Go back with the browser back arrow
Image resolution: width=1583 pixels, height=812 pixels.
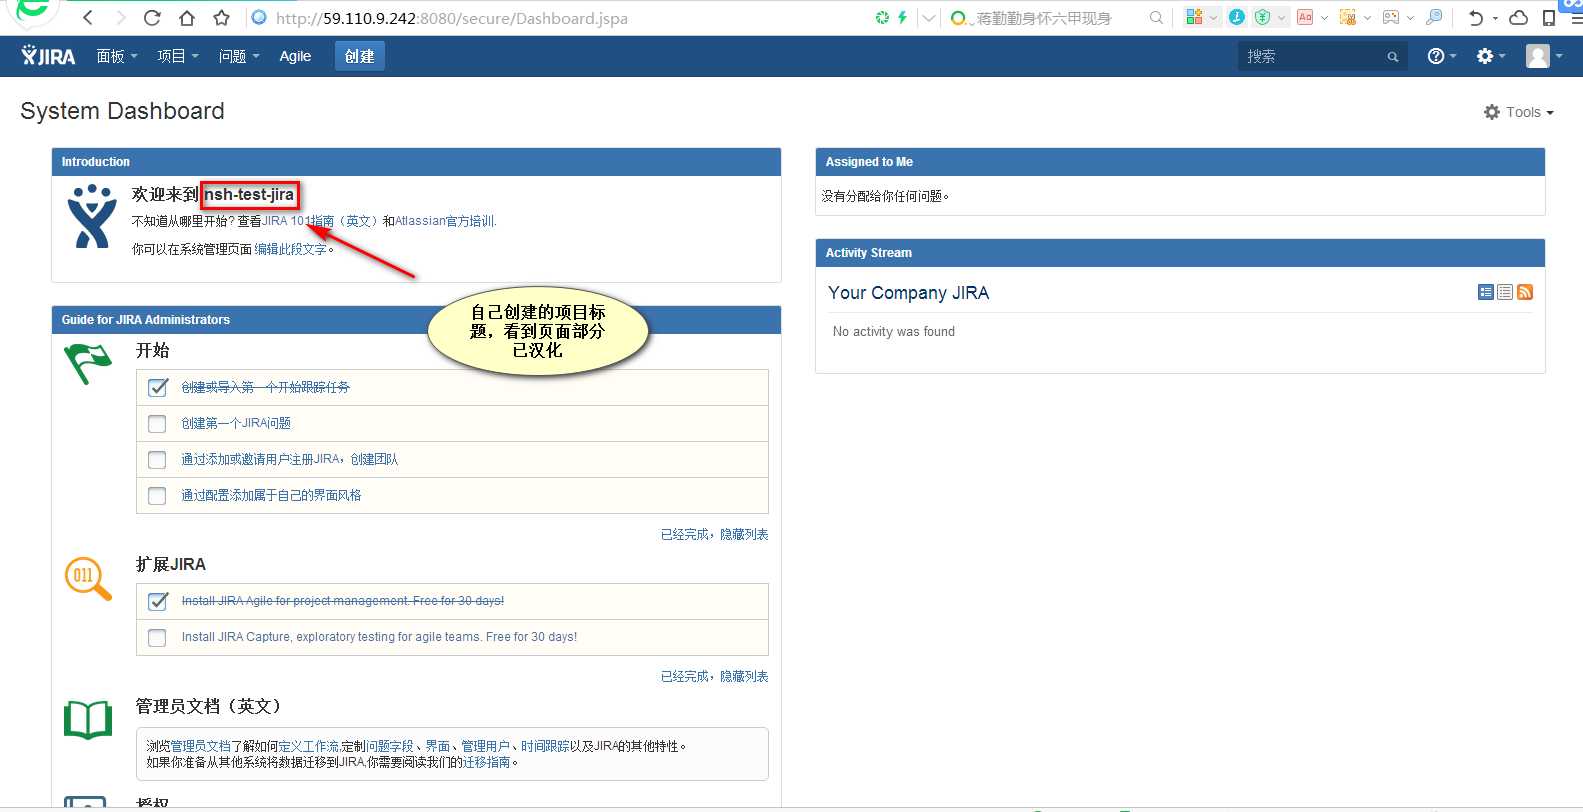pyautogui.click(x=88, y=18)
